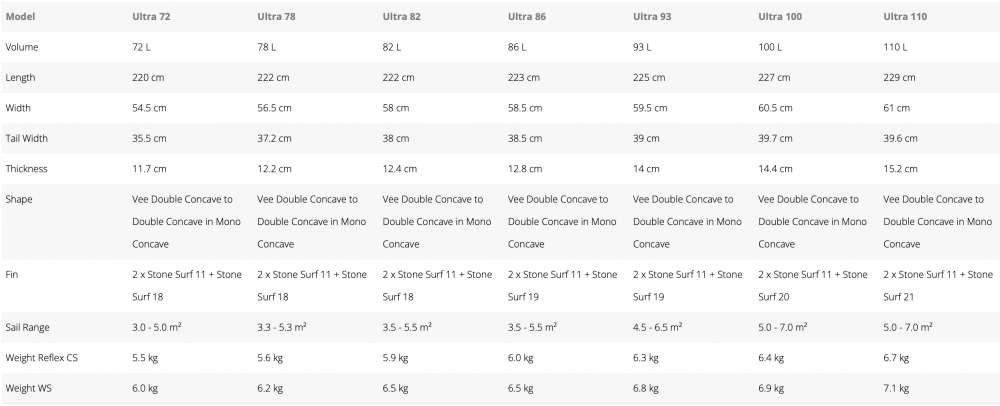Click the Sail Range row label
Image resolution: width=1000 pixels, height=406 pixels.
[29, 327]
